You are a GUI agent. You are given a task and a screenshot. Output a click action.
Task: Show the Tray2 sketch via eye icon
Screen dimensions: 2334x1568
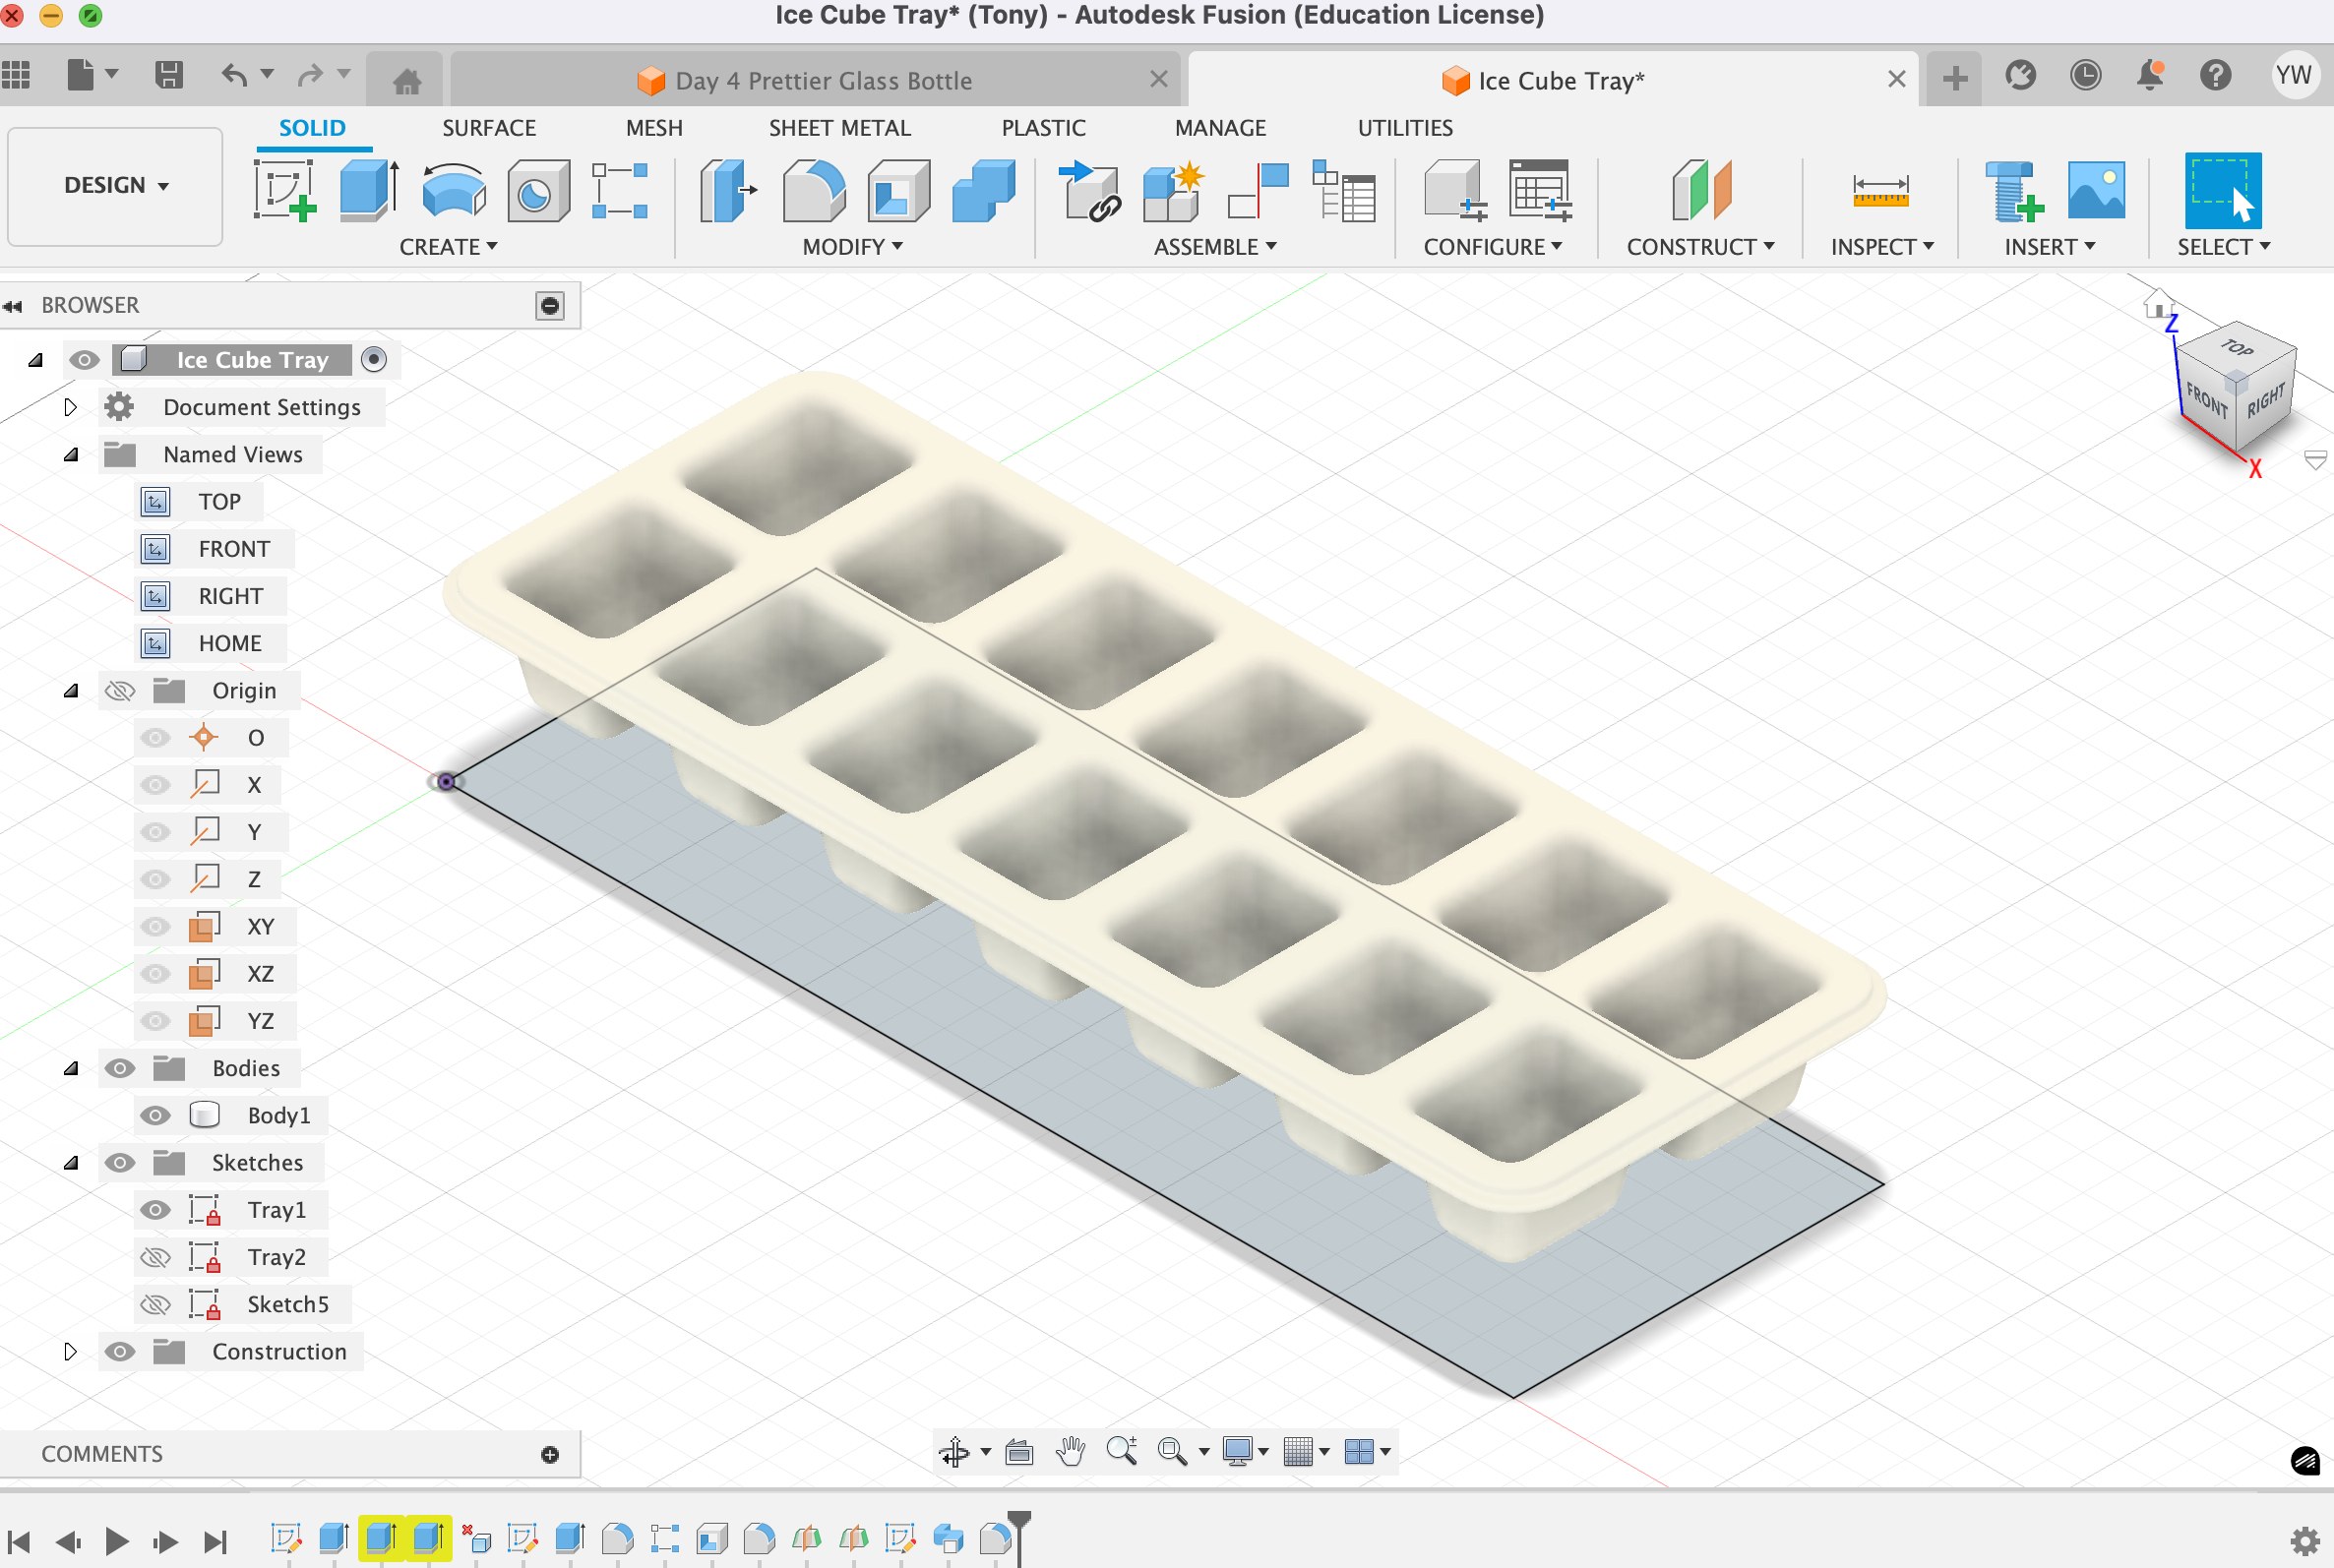coord(155,1258)
